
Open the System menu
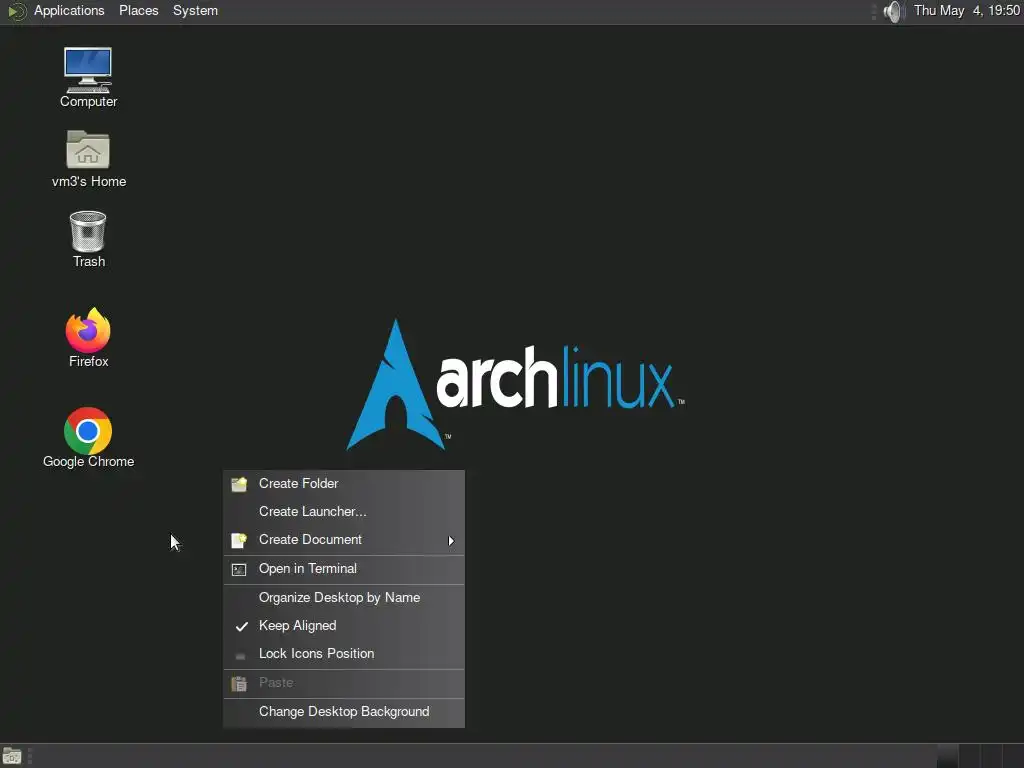(195, 10)
